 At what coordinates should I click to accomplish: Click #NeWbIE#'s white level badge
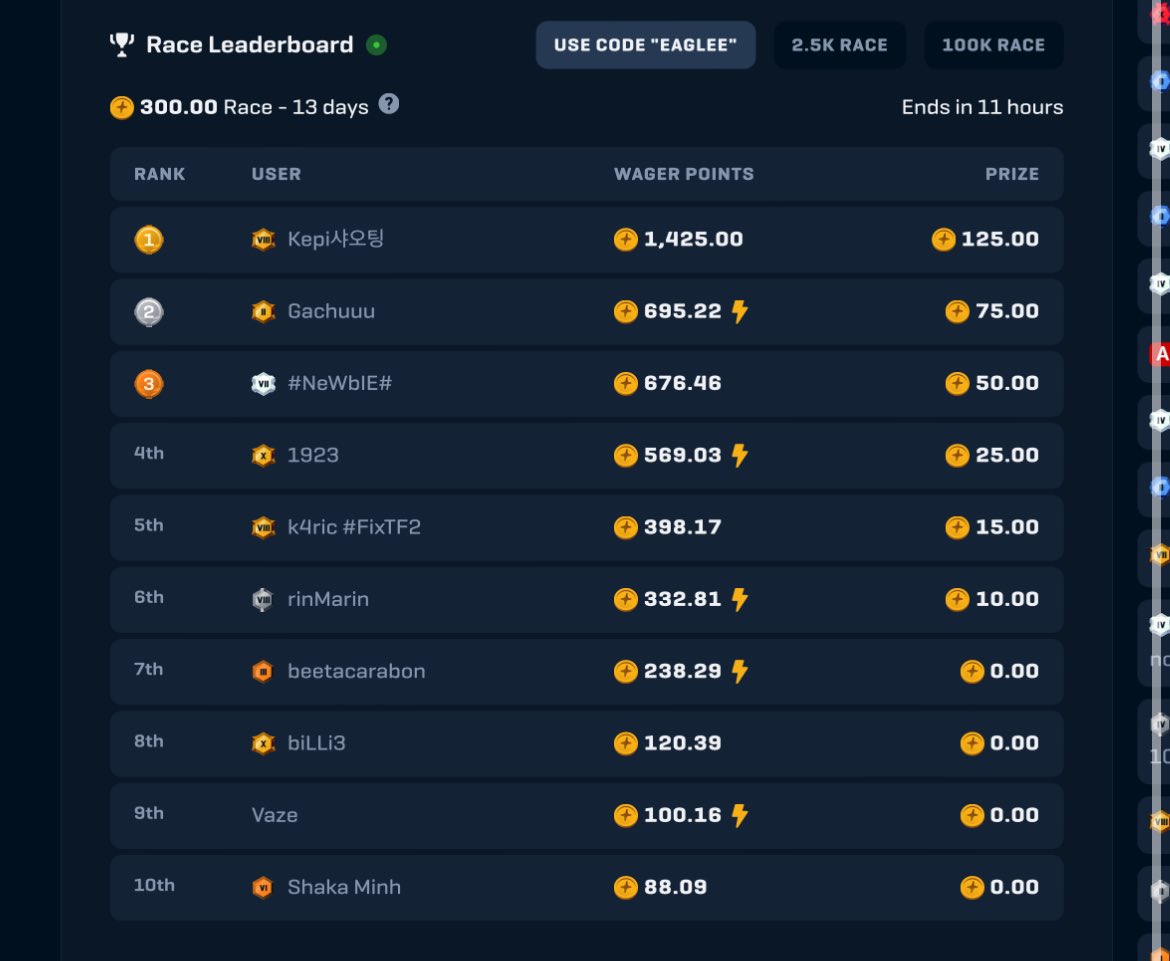click(x=263, y=384)
